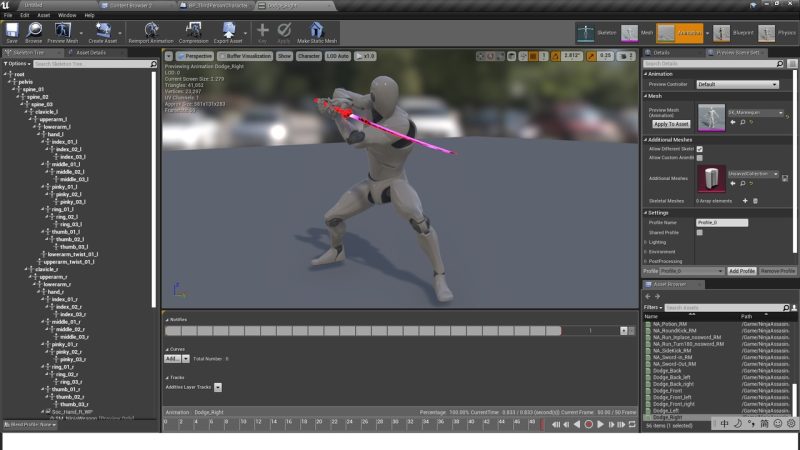This screenshot has width=800, height=450.
Task: Click the Browse magnifier icon in toolbar
Action: coord(34,31)
